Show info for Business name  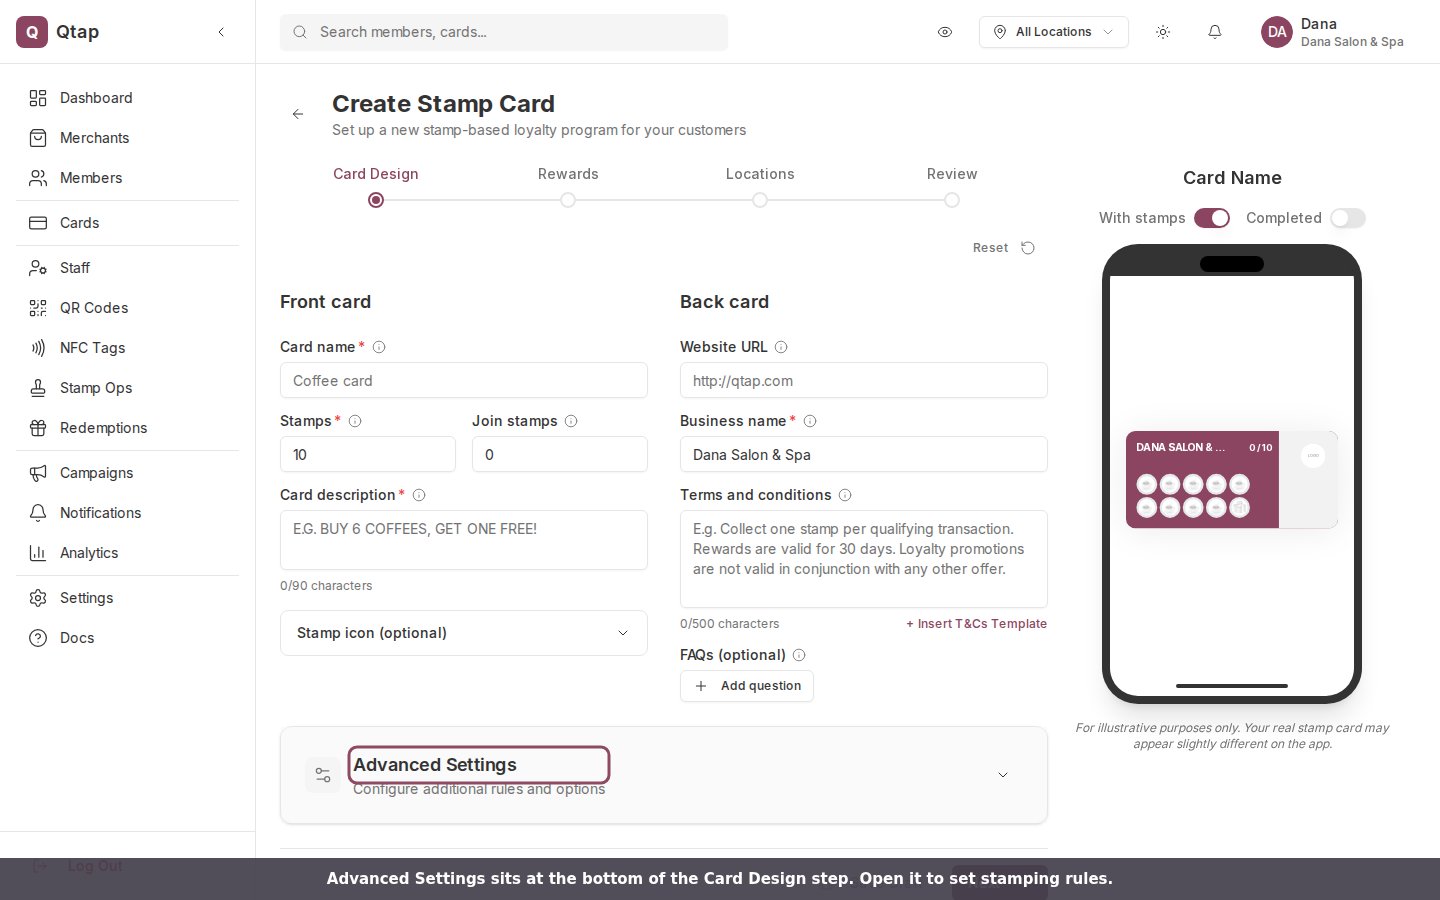click(810, 421)
